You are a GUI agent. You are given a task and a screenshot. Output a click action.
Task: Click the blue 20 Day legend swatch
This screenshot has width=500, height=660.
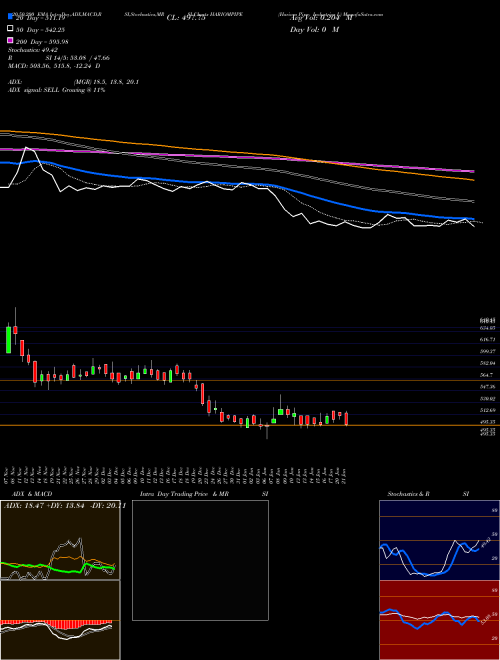[10, 18]
